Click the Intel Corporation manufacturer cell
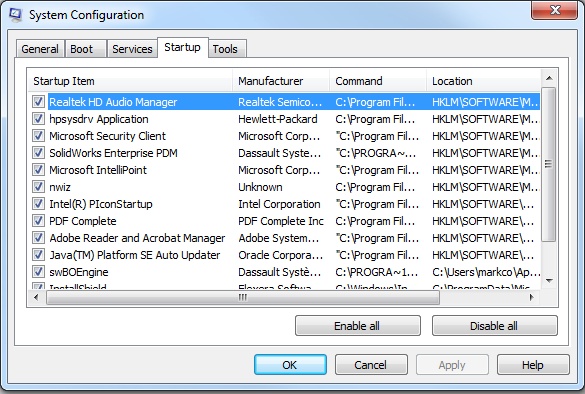The height and width of the screenshot is (394, 585). tap(279, 204)
